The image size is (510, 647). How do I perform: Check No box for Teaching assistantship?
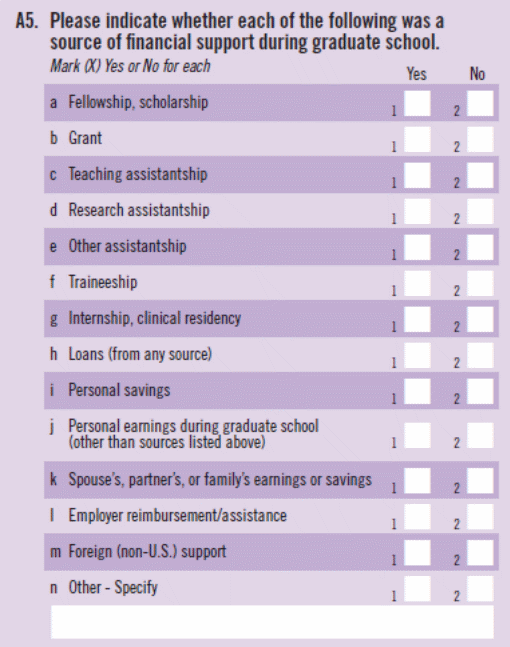coord(480,175)
